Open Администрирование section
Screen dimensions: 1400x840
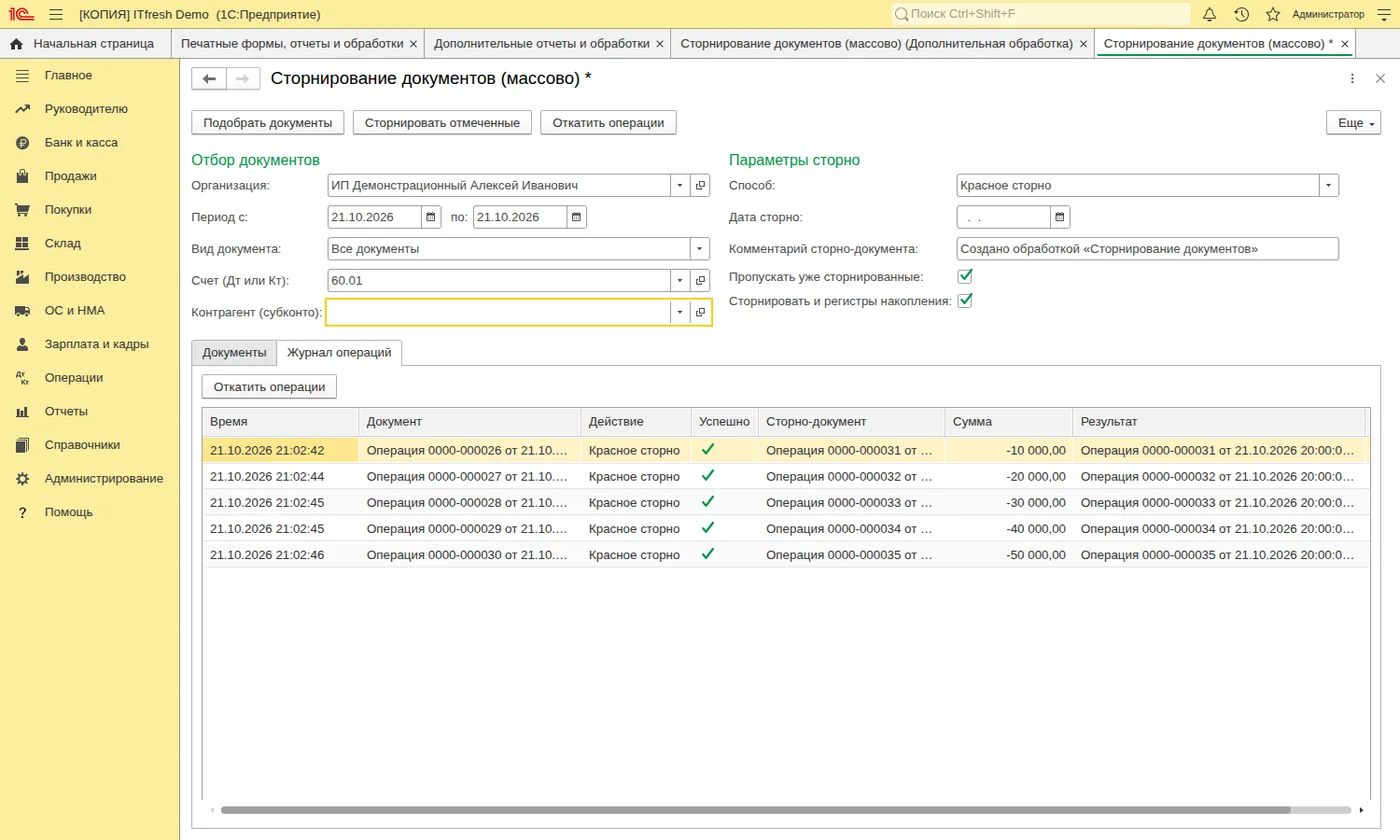click(x=104, y=479)
